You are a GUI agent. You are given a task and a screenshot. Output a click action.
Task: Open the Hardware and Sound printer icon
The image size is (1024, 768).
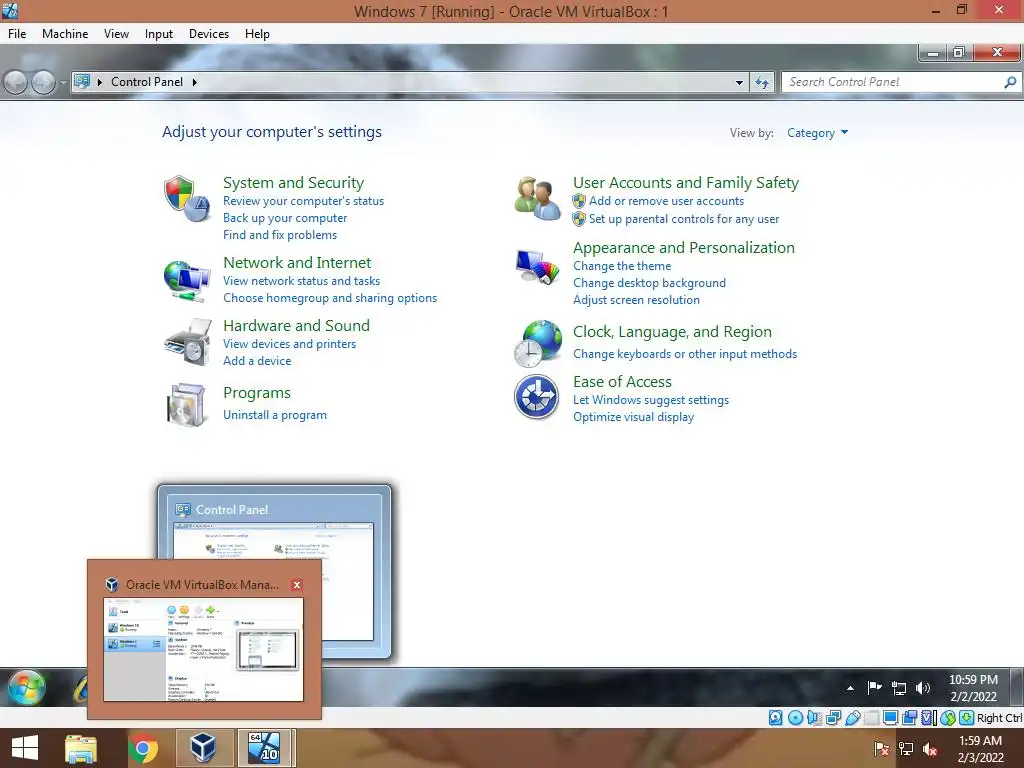coord(188,342)
